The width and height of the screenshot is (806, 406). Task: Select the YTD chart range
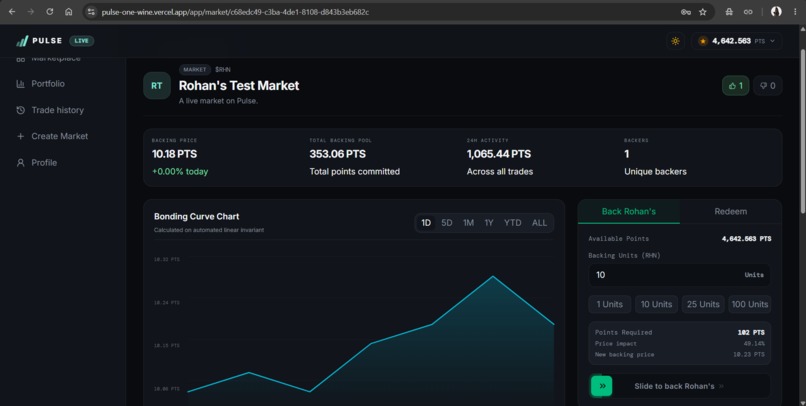click(x=512, y=223)
